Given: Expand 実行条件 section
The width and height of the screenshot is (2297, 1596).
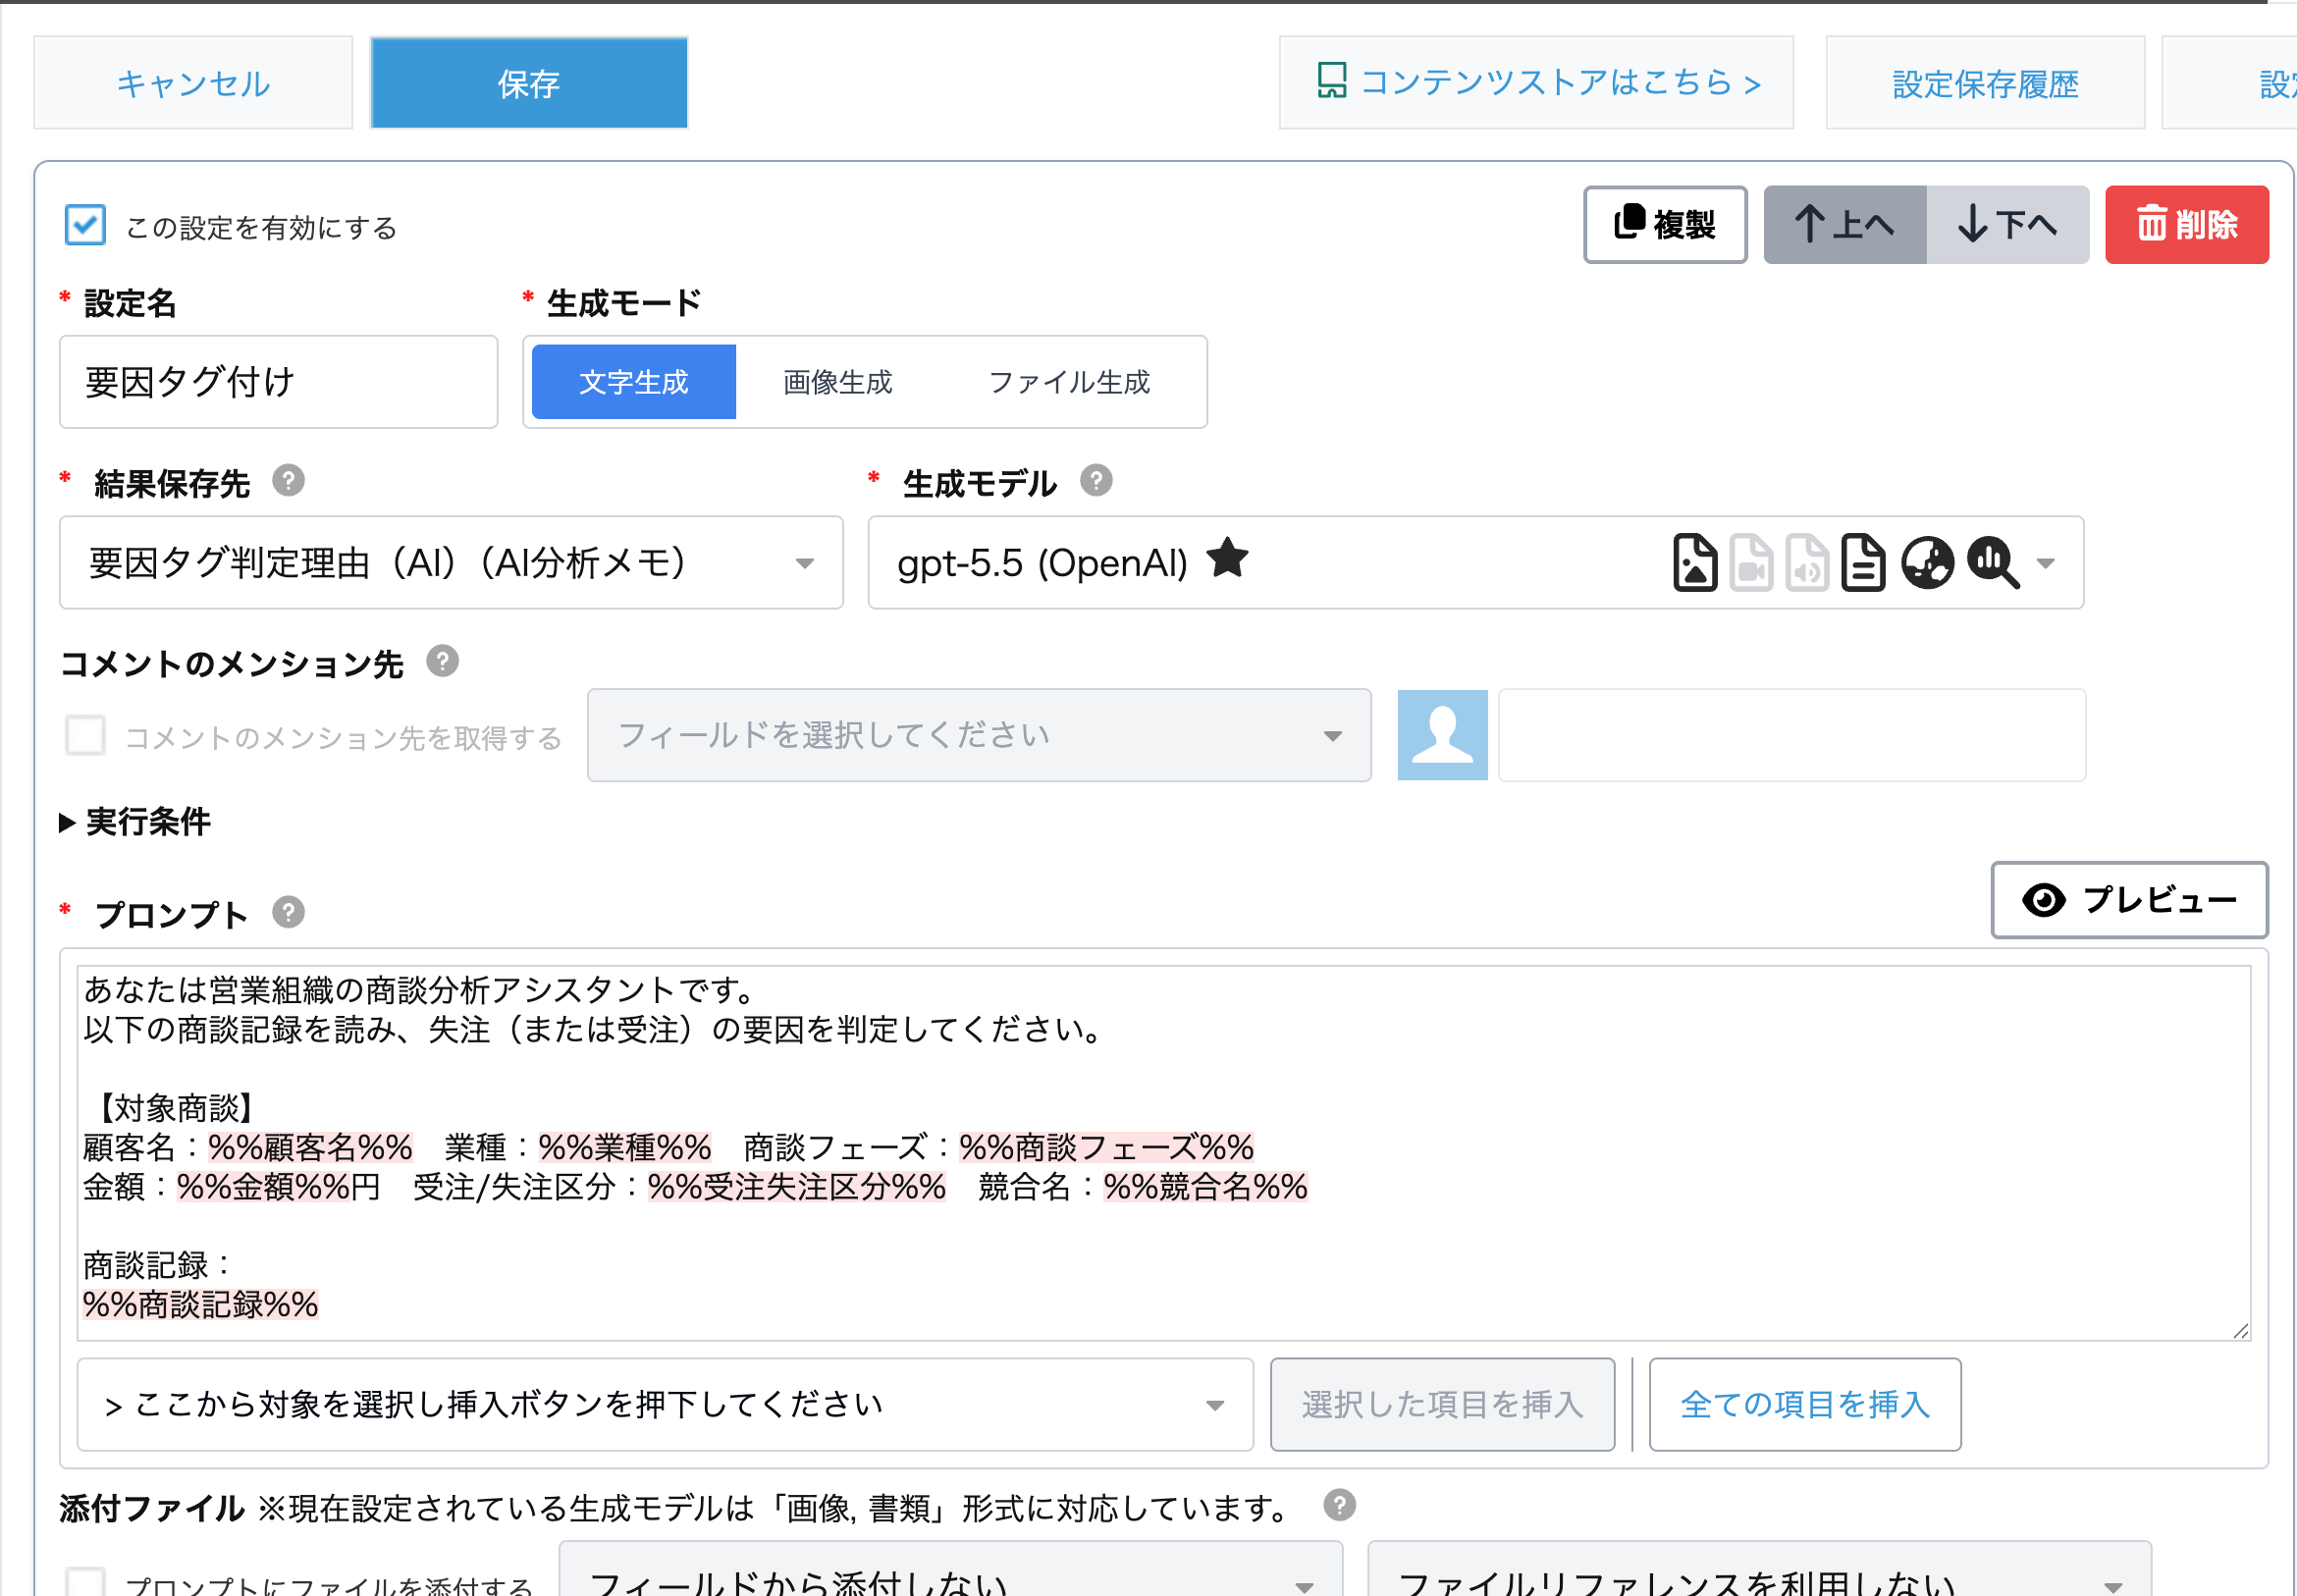Looking at the screenshot, I should 135,823.
